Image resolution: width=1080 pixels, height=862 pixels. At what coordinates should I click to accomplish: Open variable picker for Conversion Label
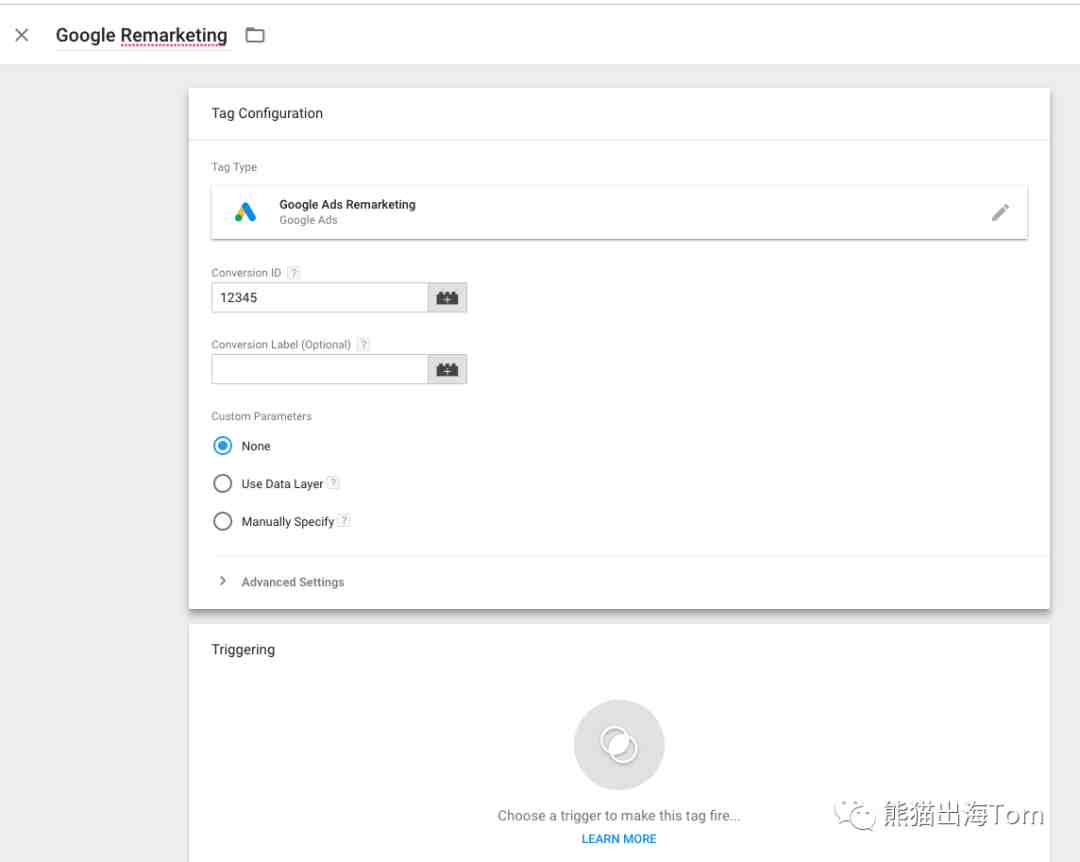click(447, 369)
